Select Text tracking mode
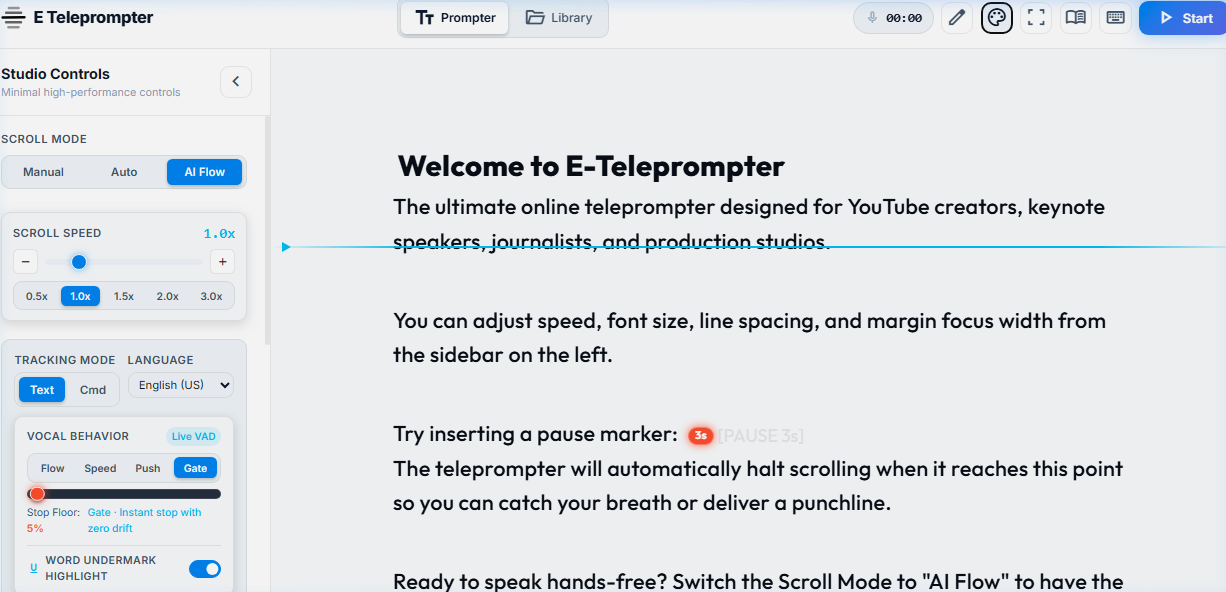 pos(42,390)
